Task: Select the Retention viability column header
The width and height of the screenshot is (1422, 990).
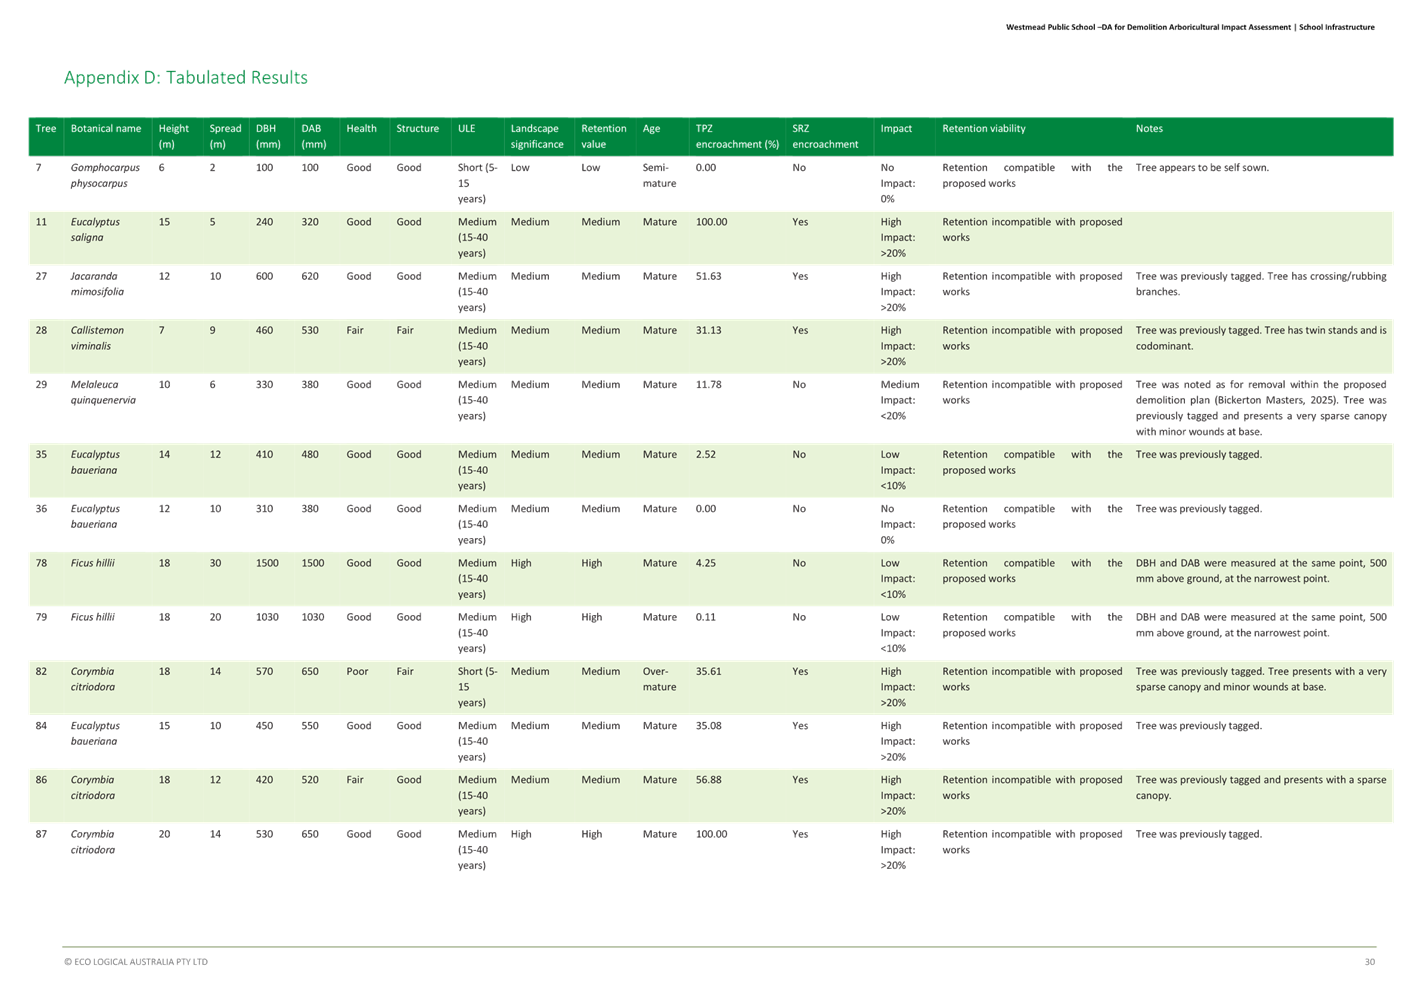Action: 983,129
